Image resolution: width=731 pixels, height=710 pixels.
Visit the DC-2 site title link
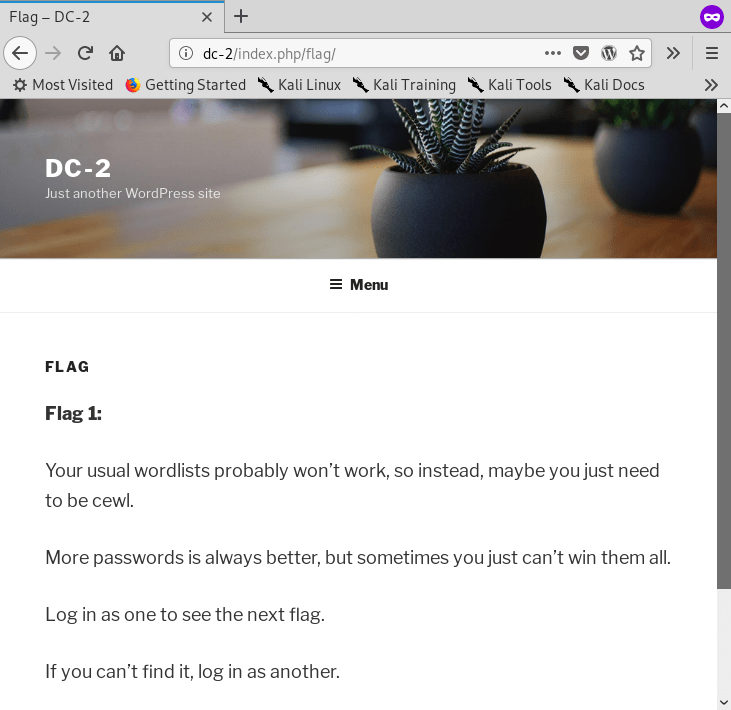78,168
